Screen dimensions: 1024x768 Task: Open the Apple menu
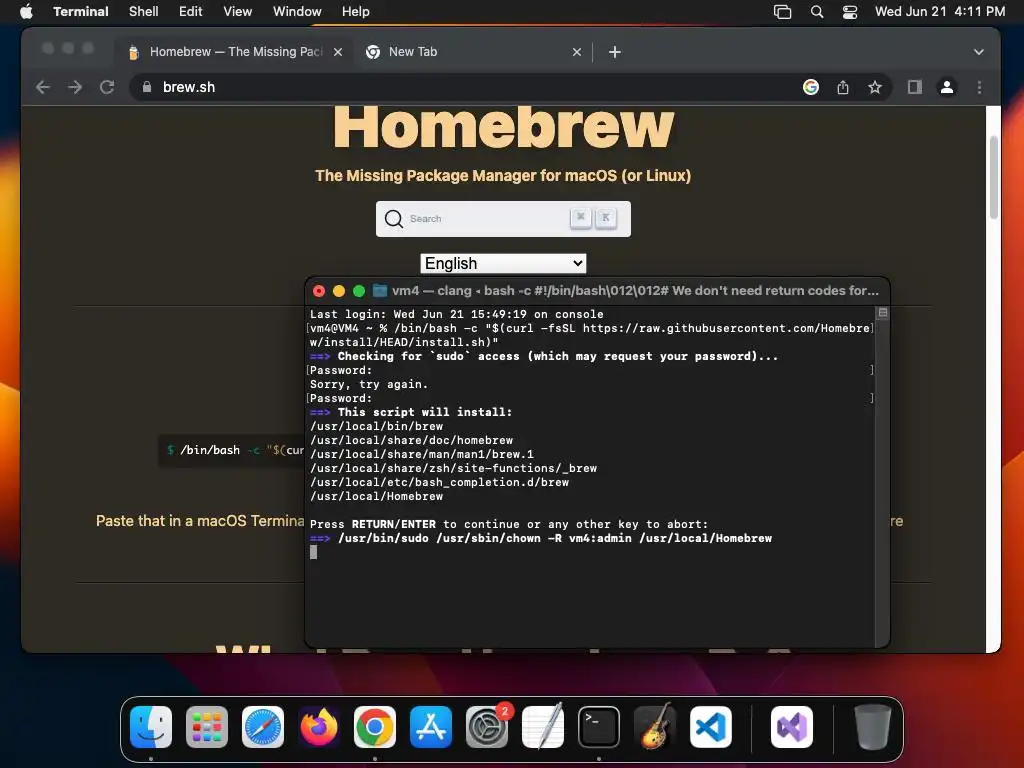pyautogui.click(x=26, y=12)
